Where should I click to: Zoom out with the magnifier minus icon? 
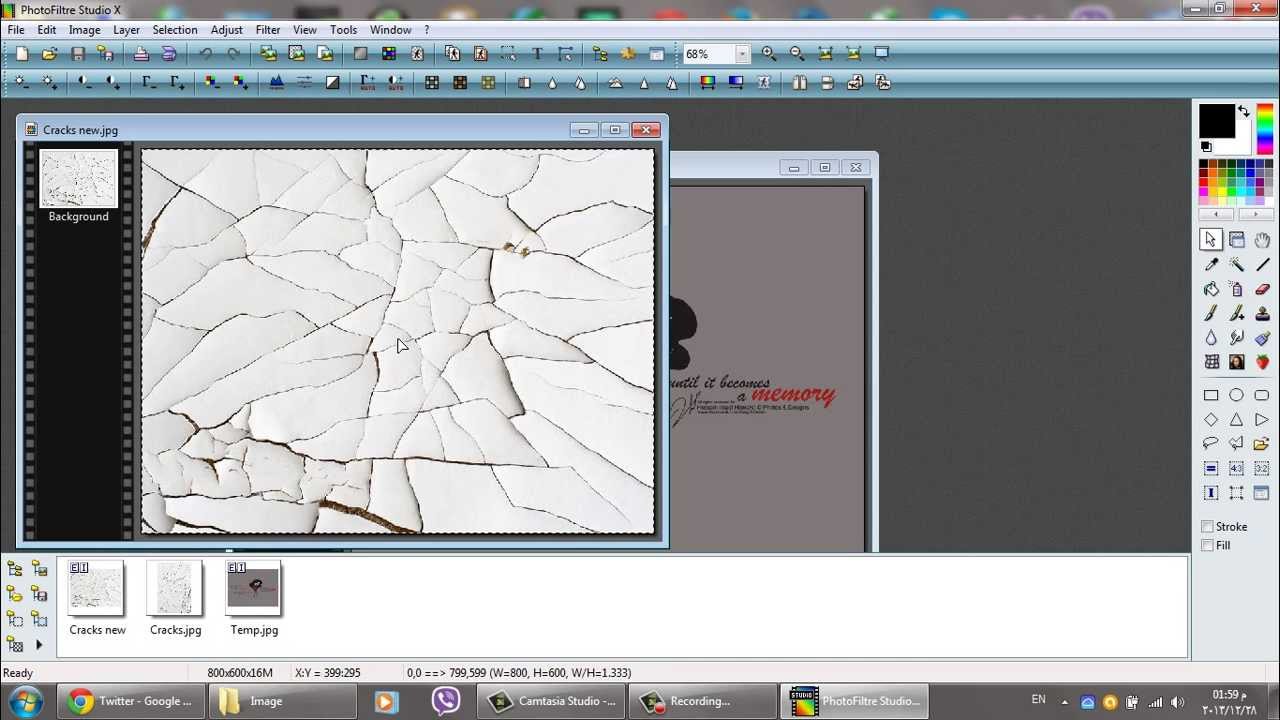click(797, 54)
